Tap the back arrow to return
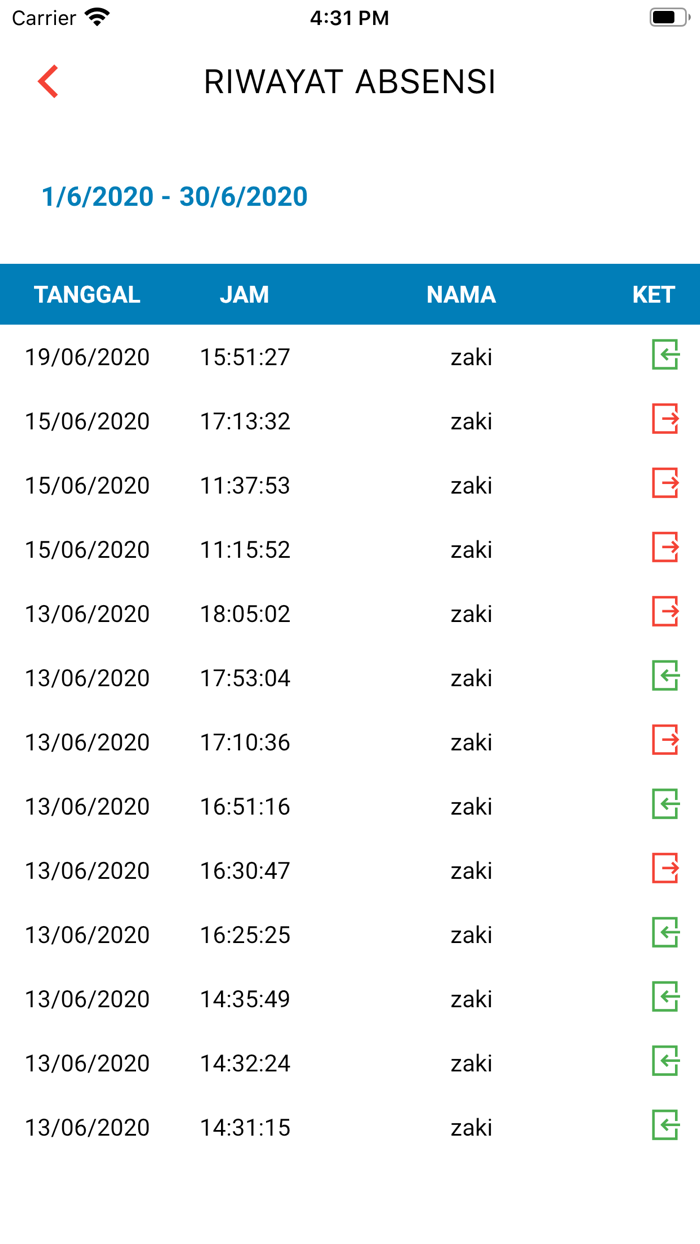Viewport: 700px width, 1244px height. (46, 81)
